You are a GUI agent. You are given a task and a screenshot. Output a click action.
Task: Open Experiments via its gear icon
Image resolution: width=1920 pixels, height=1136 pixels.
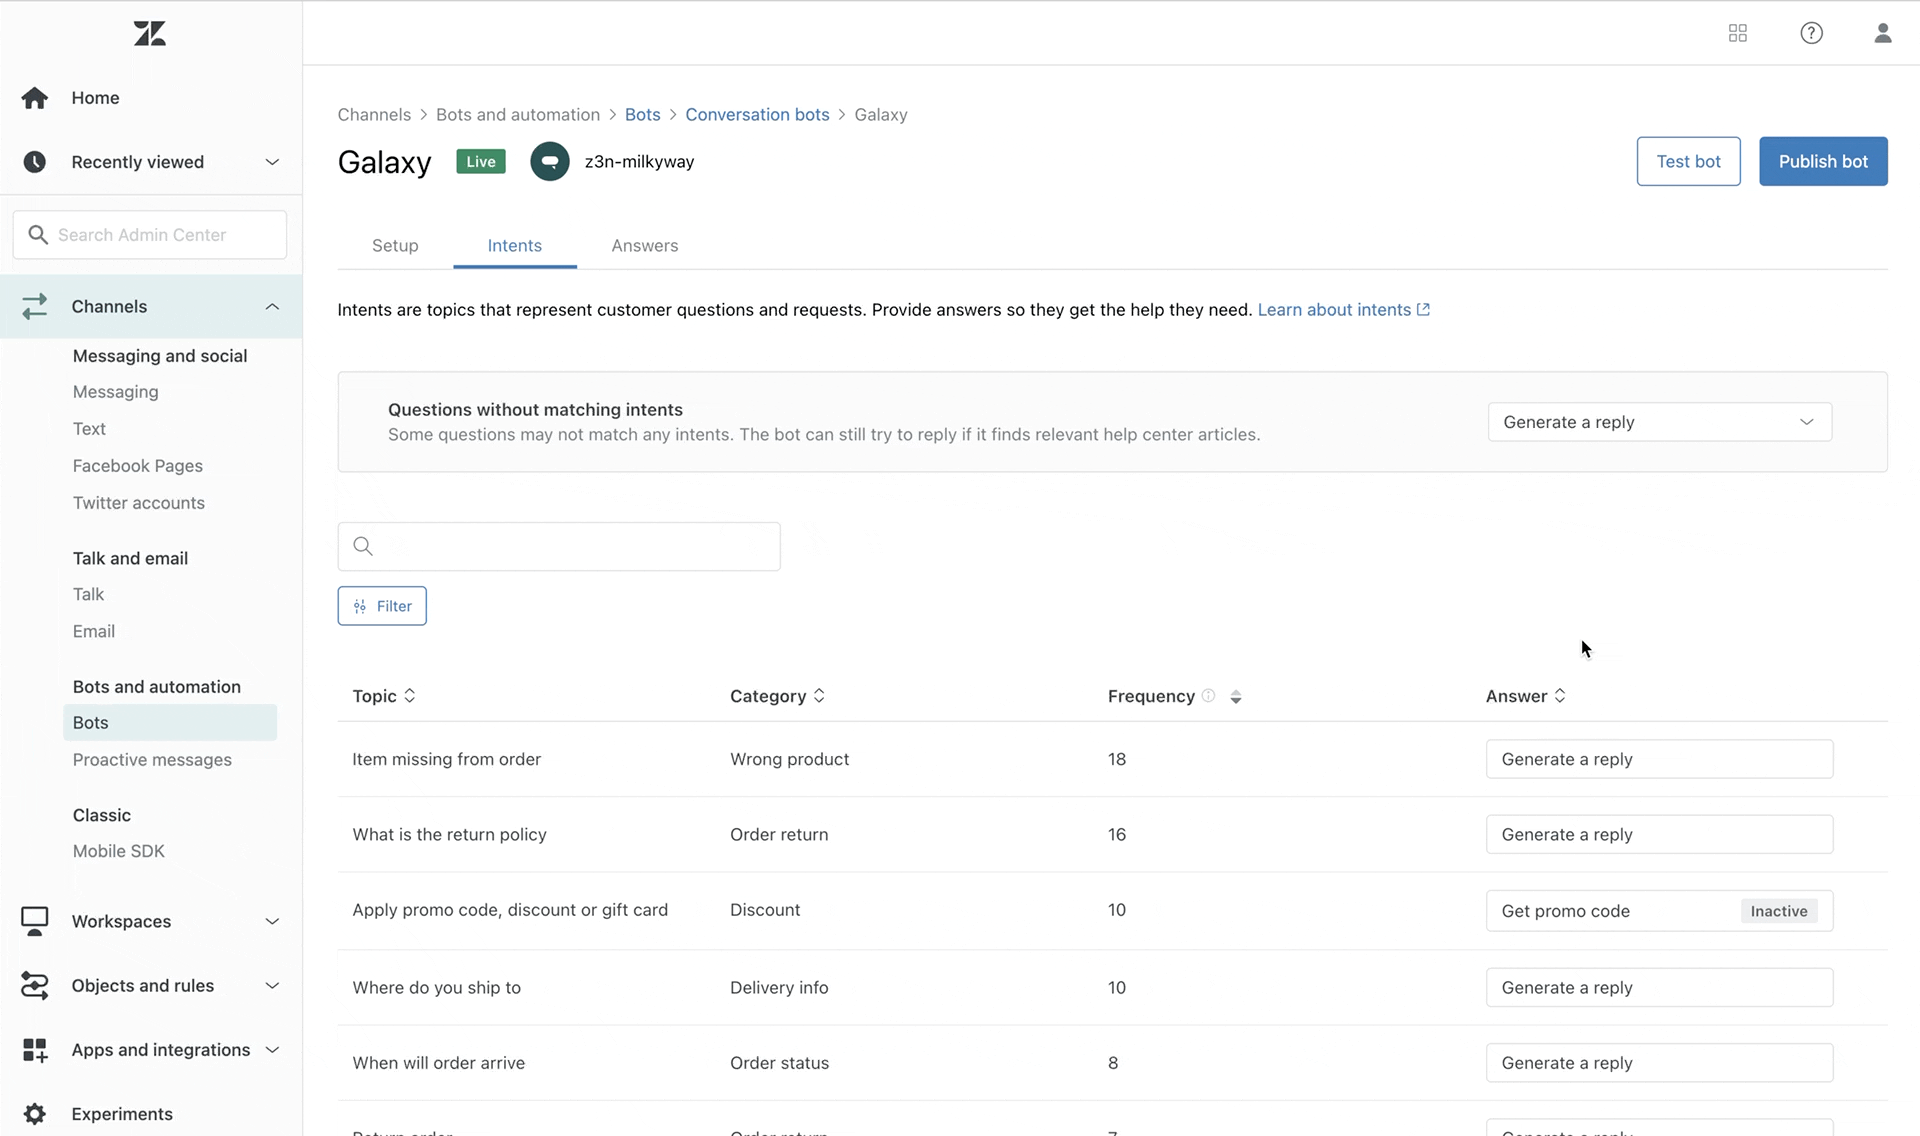pyautogui.click(x=35, y=1113)
